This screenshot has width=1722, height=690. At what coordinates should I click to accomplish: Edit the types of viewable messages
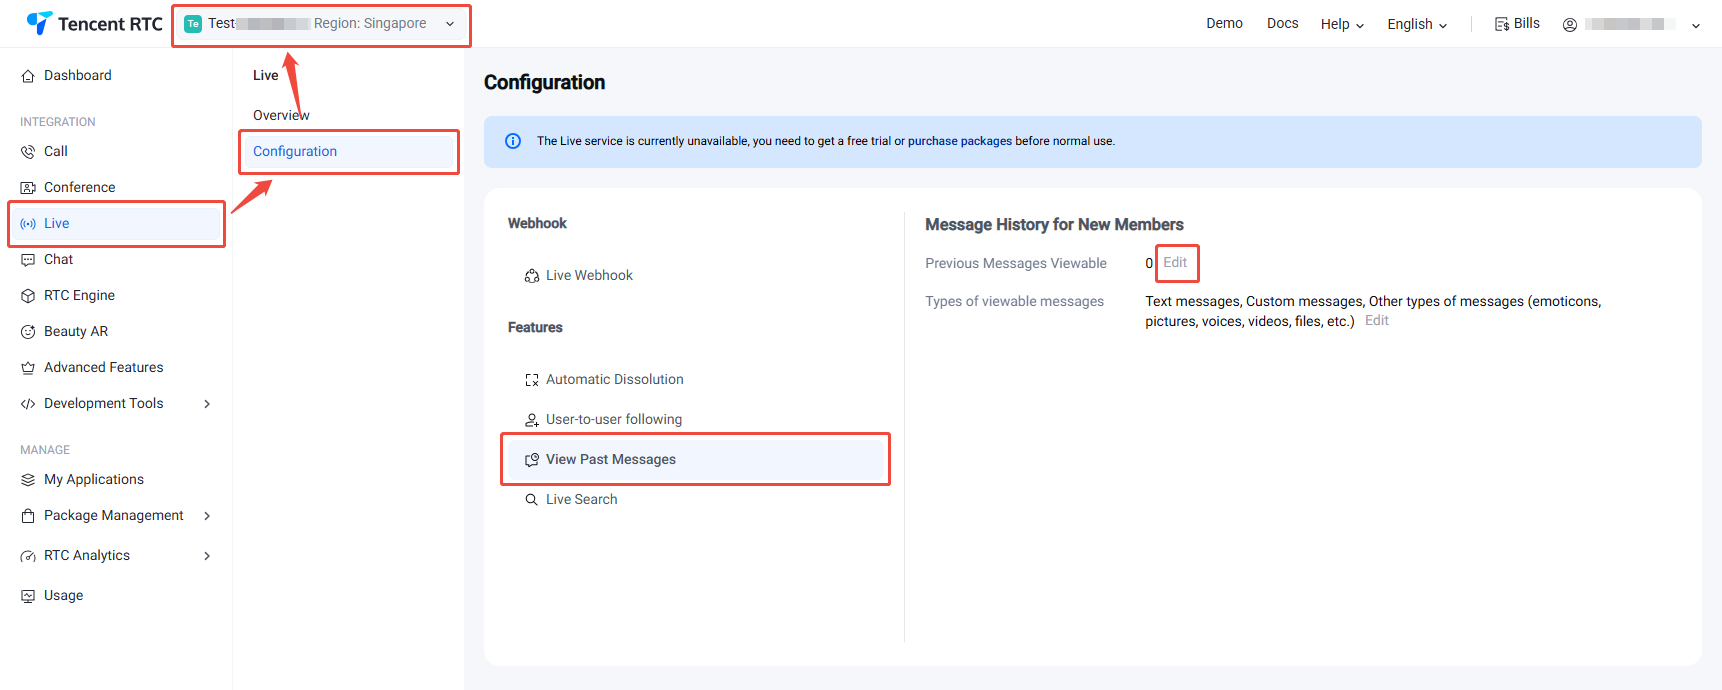point(1376,321)
